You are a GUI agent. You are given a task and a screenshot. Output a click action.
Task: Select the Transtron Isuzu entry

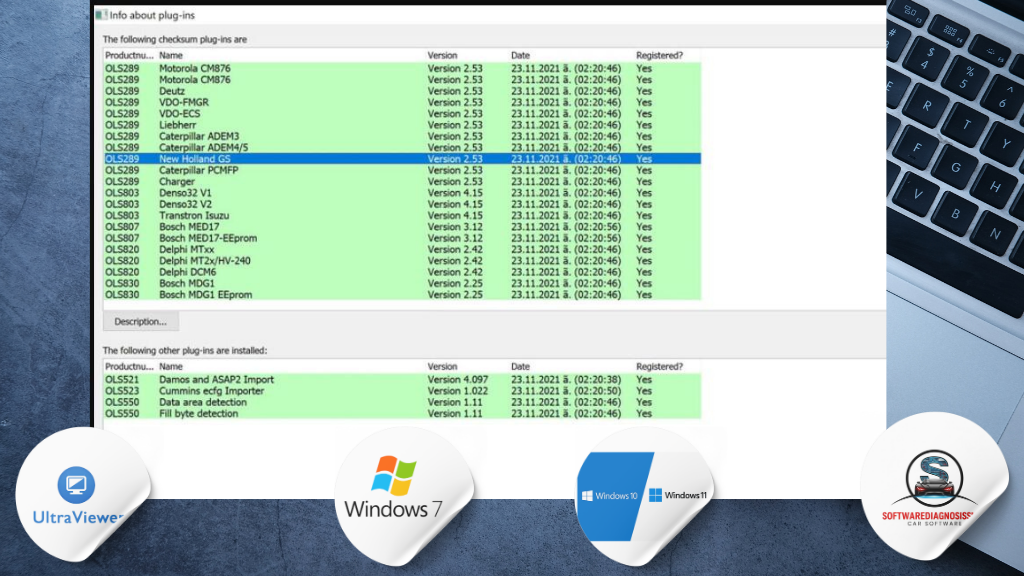point(194,216)
